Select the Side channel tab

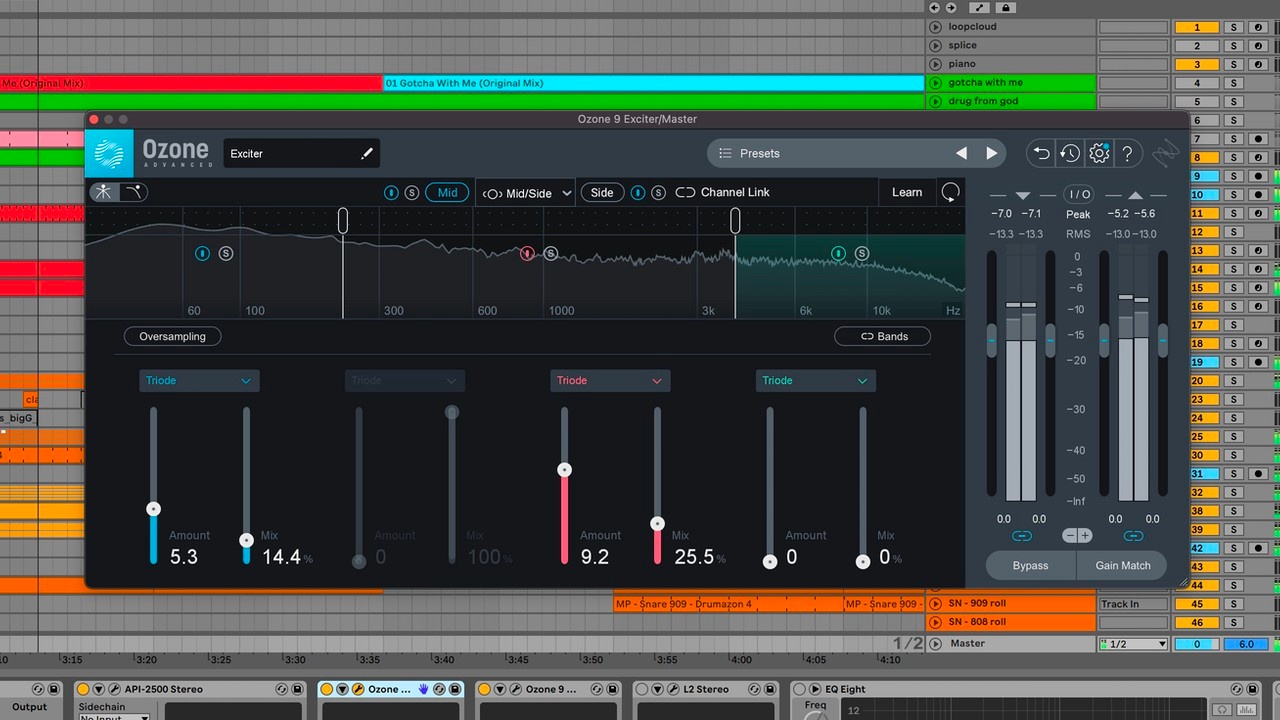[x=602, y=192]
